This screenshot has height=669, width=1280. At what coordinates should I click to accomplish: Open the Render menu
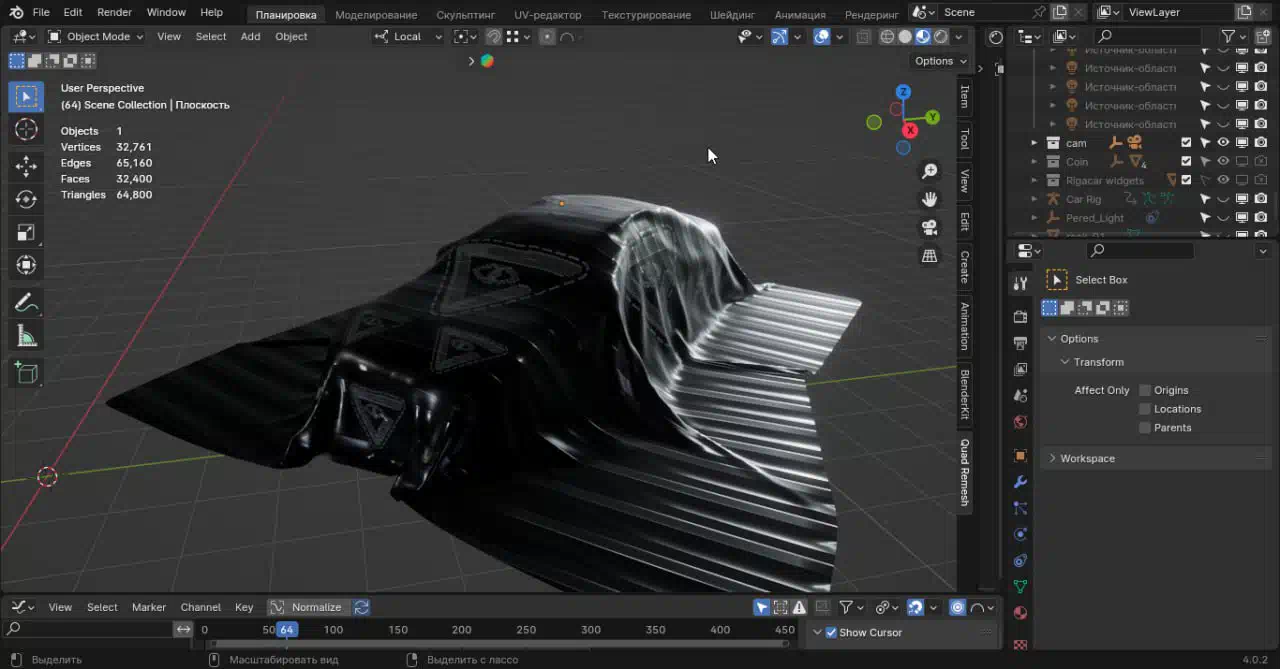click(114, 12)
